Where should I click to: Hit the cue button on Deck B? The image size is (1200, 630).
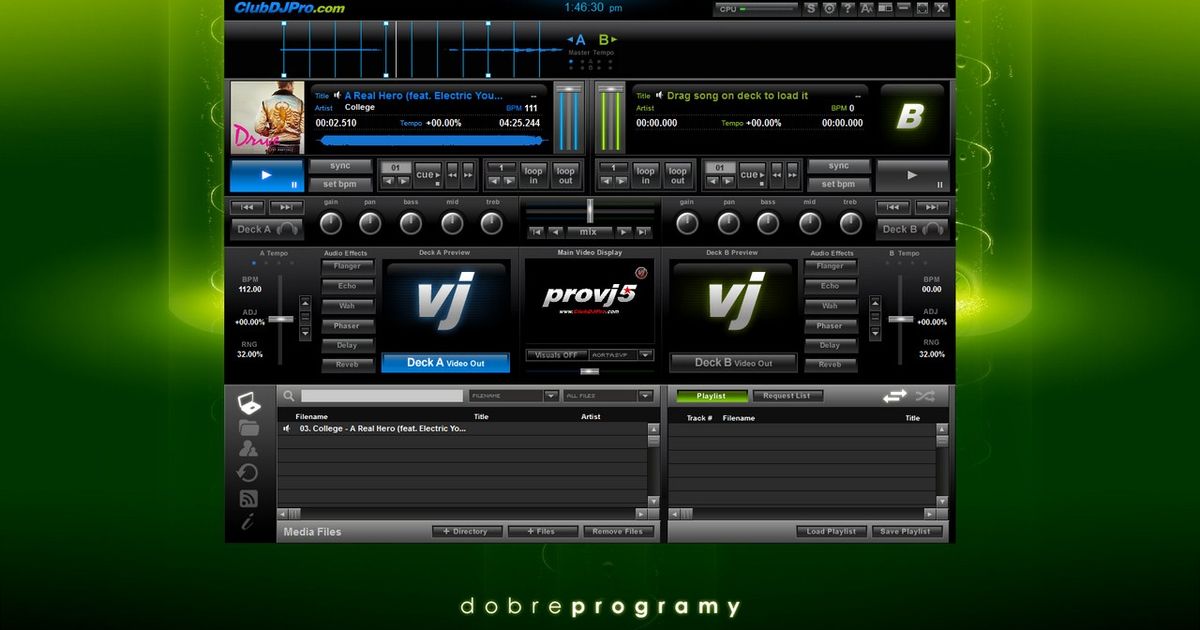pos(752,175)
